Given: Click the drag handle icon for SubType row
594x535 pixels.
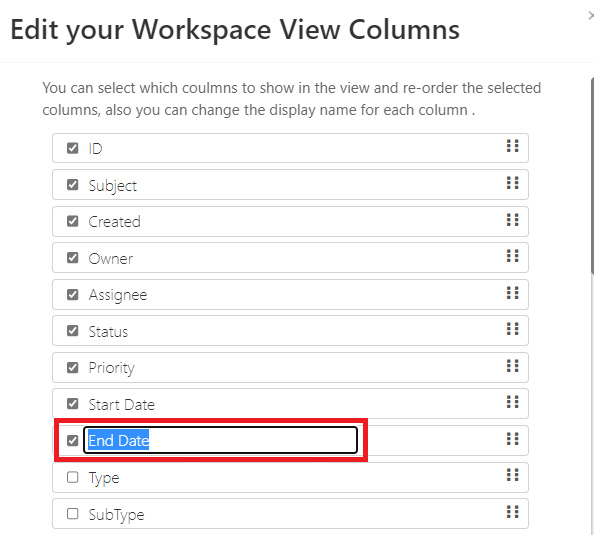Looking at the screenshot, I should 513,512.
